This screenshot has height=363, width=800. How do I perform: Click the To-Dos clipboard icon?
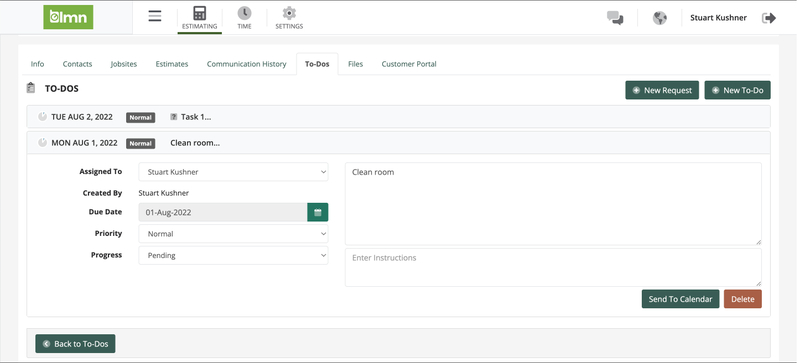click(31, 88)
